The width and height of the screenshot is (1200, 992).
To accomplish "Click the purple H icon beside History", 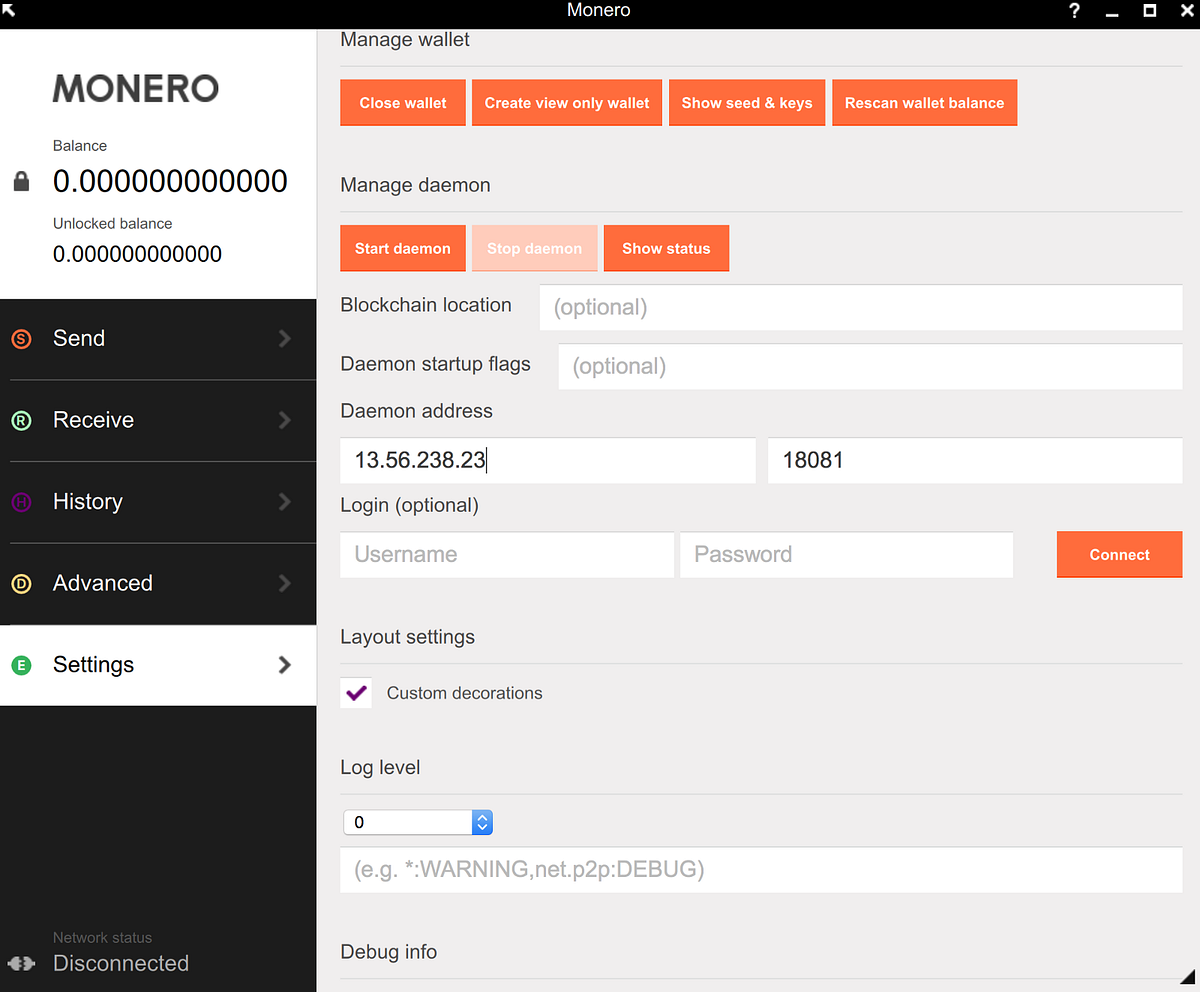I will tap(21, 502).
